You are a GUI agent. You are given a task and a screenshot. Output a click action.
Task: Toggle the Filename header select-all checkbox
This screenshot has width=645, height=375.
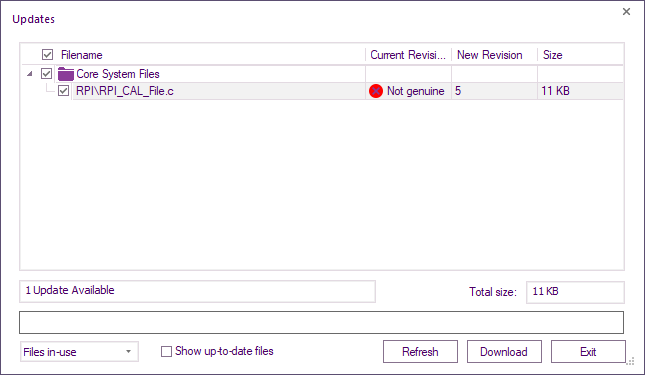(x=47, y=55)
